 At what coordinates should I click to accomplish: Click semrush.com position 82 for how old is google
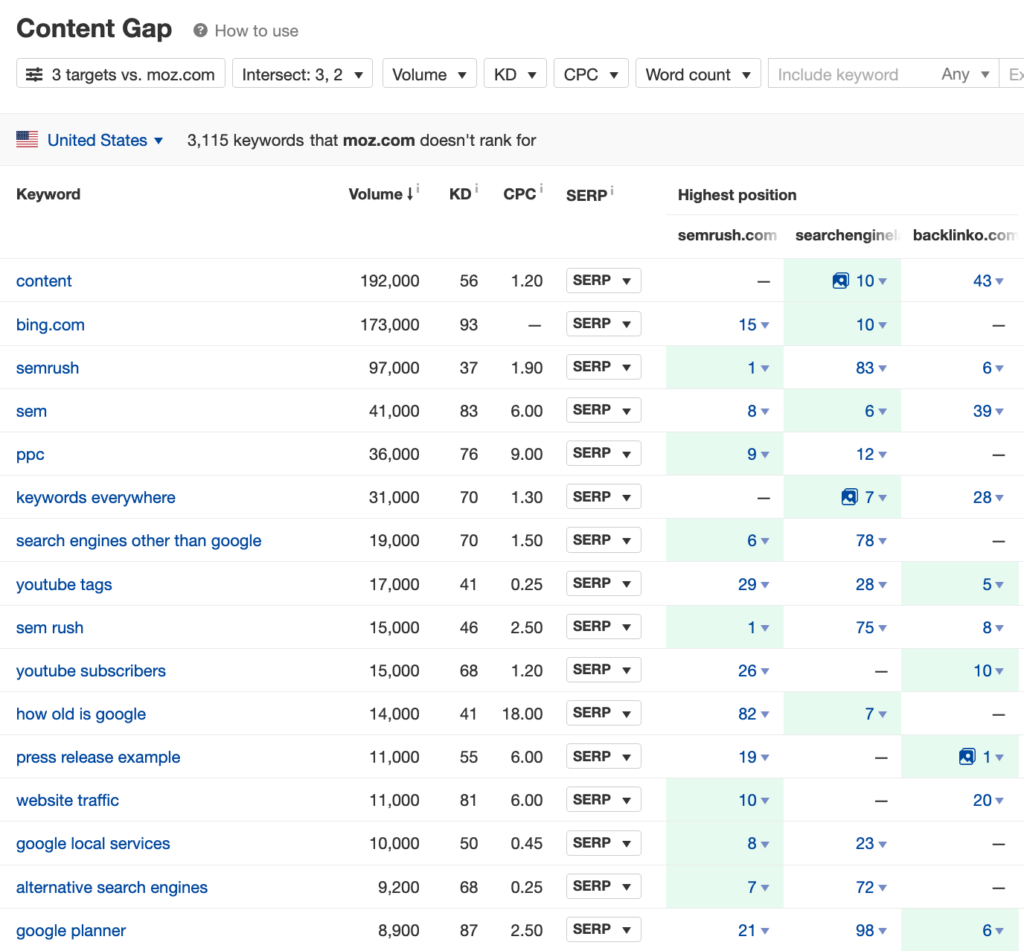point(754,714)
